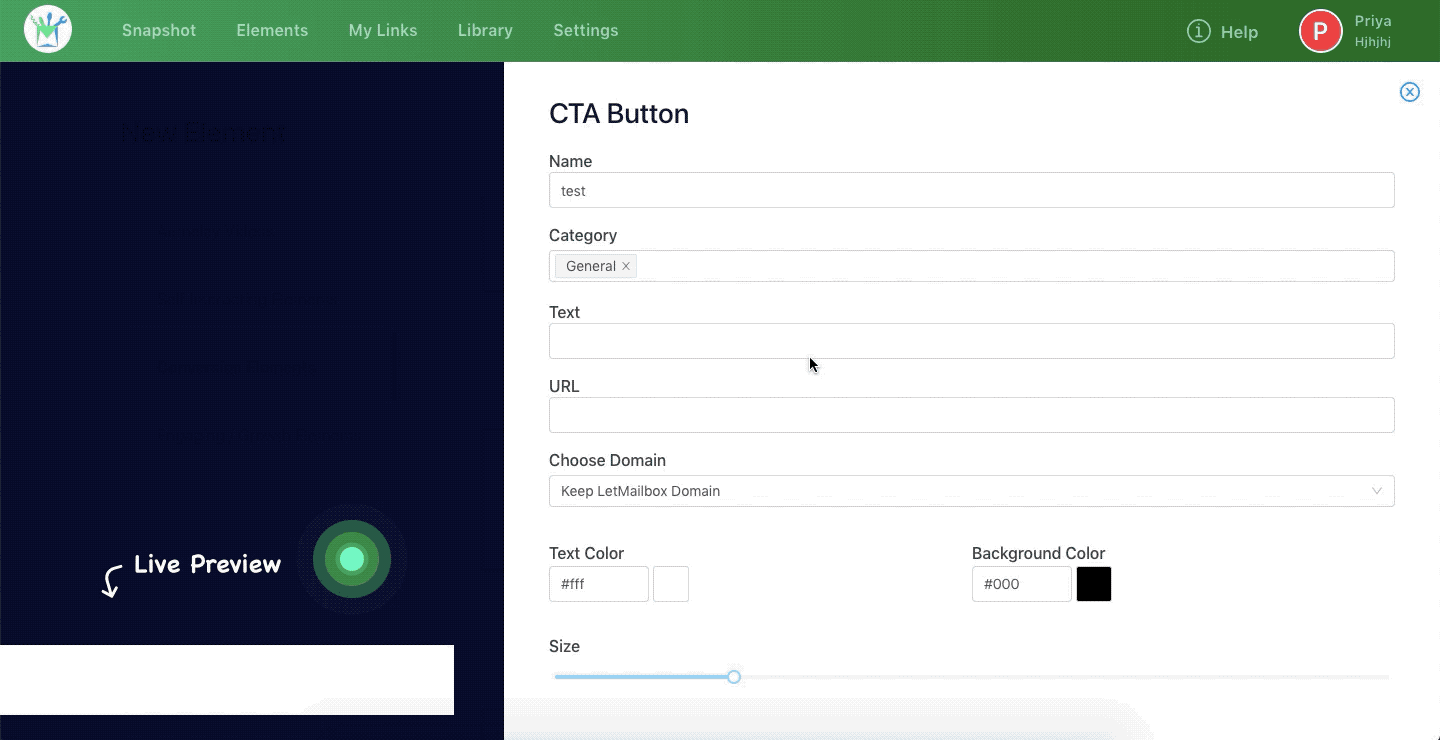The height and width of the screenshot is (740, 1440).
Task: Click the General category tag
Action: click(x=596, y=266)
